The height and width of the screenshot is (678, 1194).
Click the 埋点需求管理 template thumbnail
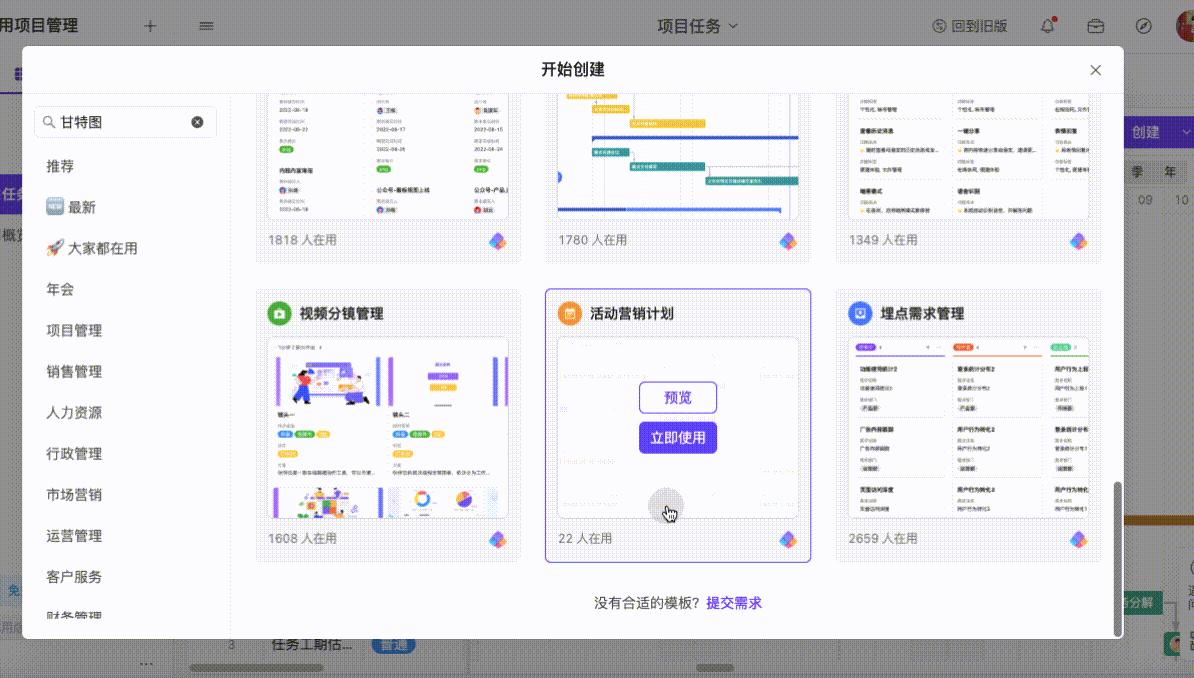pyautogui.click(x=969, y=428)
